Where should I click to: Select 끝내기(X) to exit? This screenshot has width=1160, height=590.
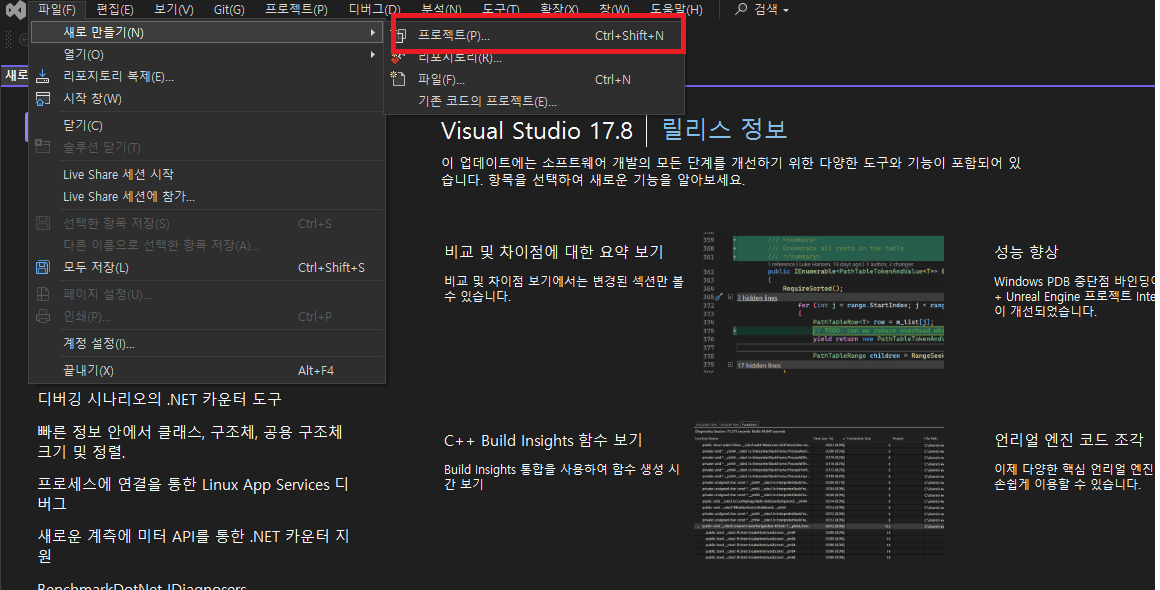207,370
